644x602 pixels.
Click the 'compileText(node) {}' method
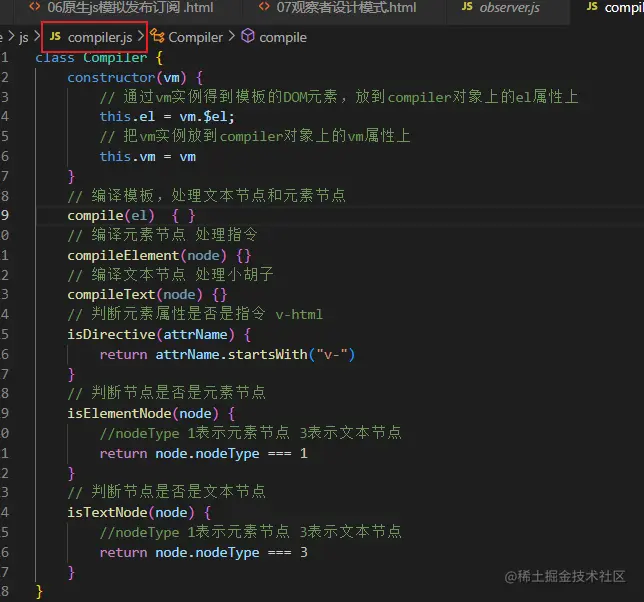coord(147,294)
